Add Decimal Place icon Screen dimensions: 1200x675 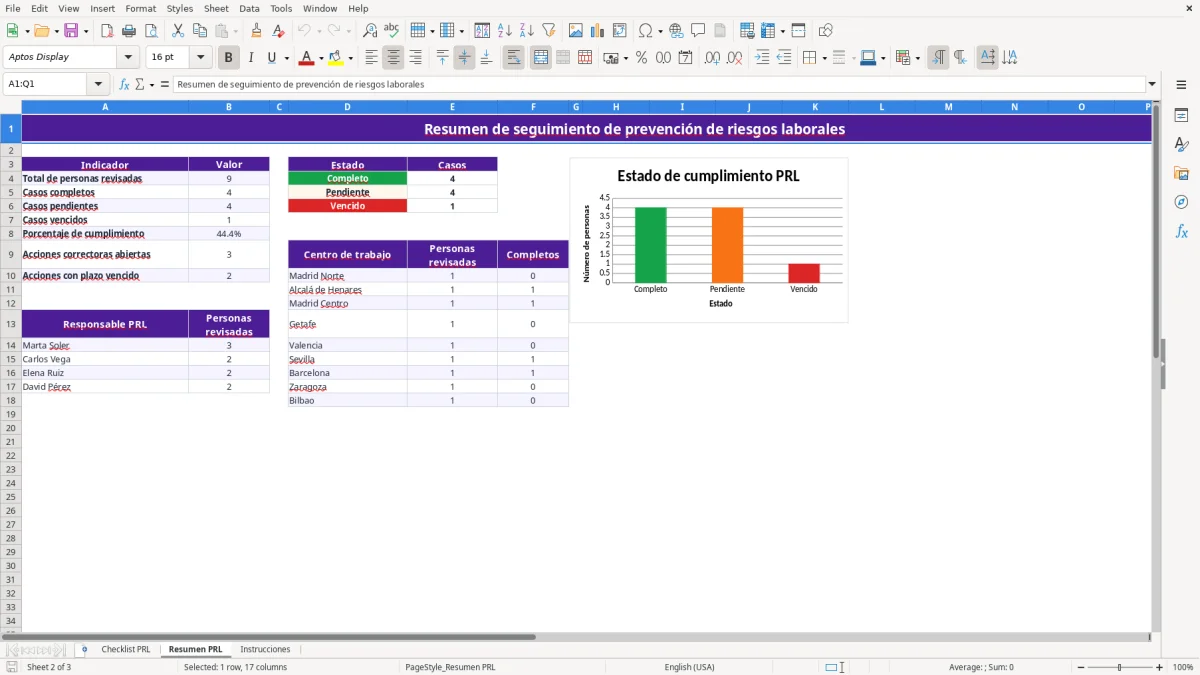point(712,58)
